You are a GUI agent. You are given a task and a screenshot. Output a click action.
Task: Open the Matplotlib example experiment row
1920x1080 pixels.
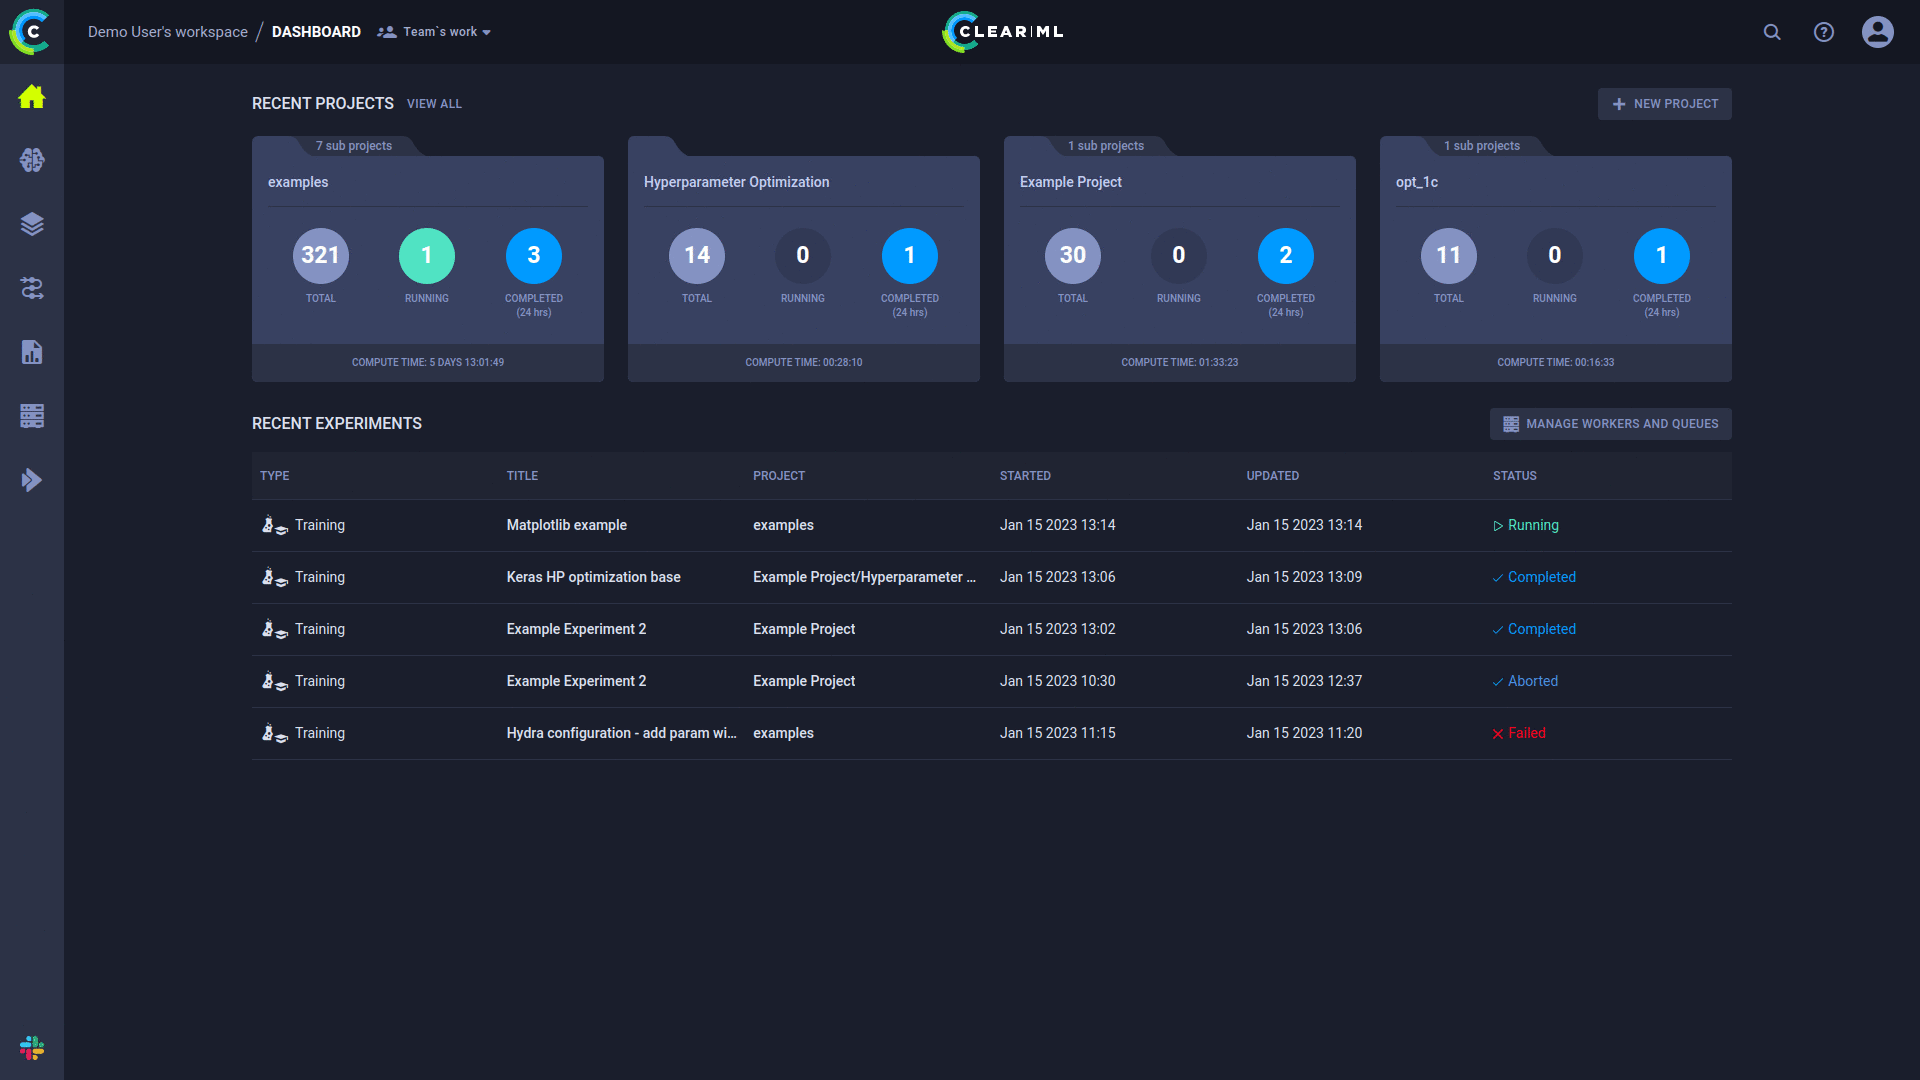click(x=566, y=525)
